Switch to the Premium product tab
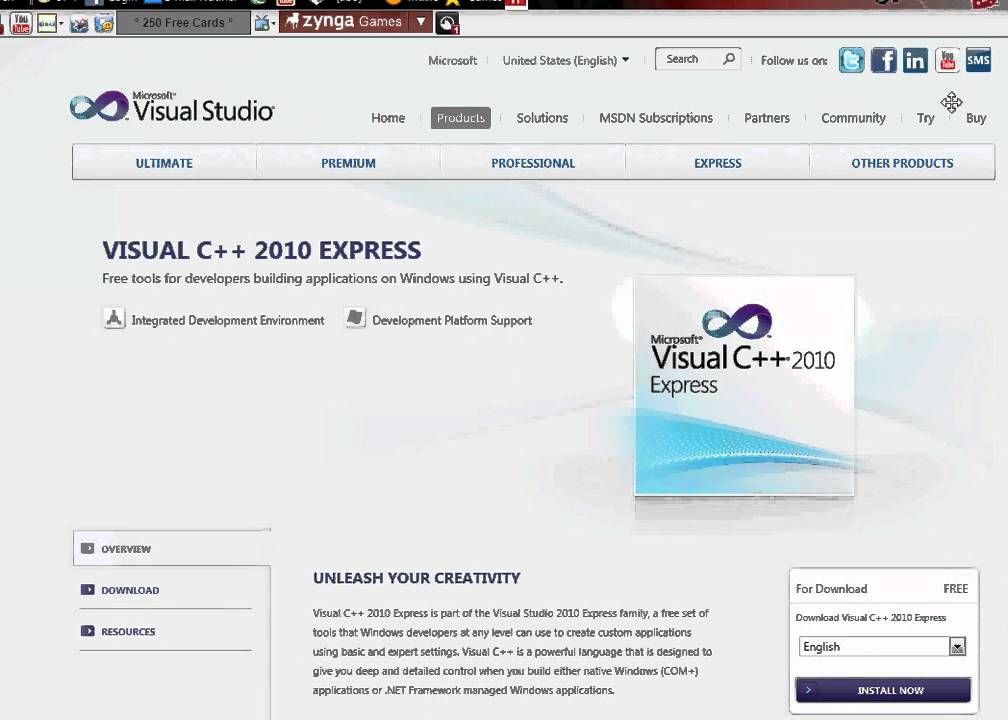Screen dimensions: 1008x720 348,162
